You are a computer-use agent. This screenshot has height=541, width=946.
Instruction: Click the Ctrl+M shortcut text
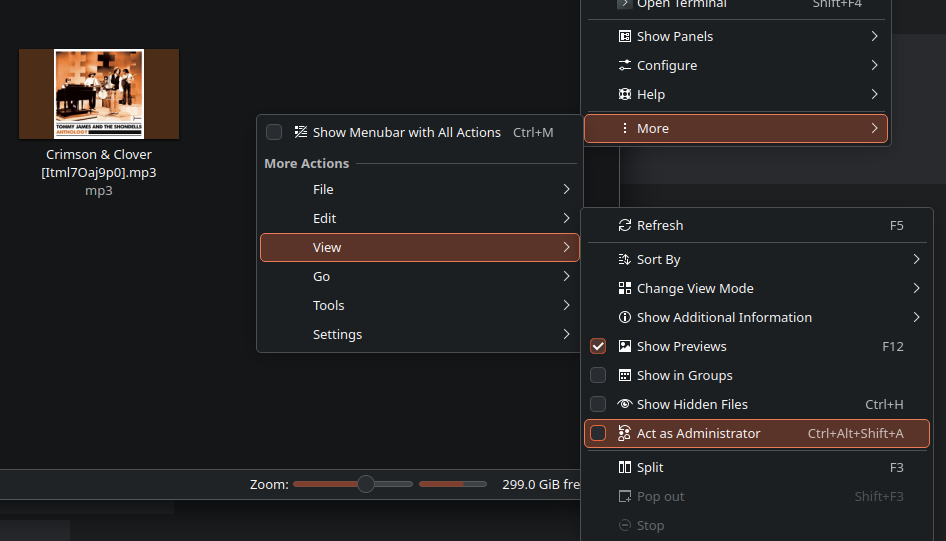pos(533,132)
